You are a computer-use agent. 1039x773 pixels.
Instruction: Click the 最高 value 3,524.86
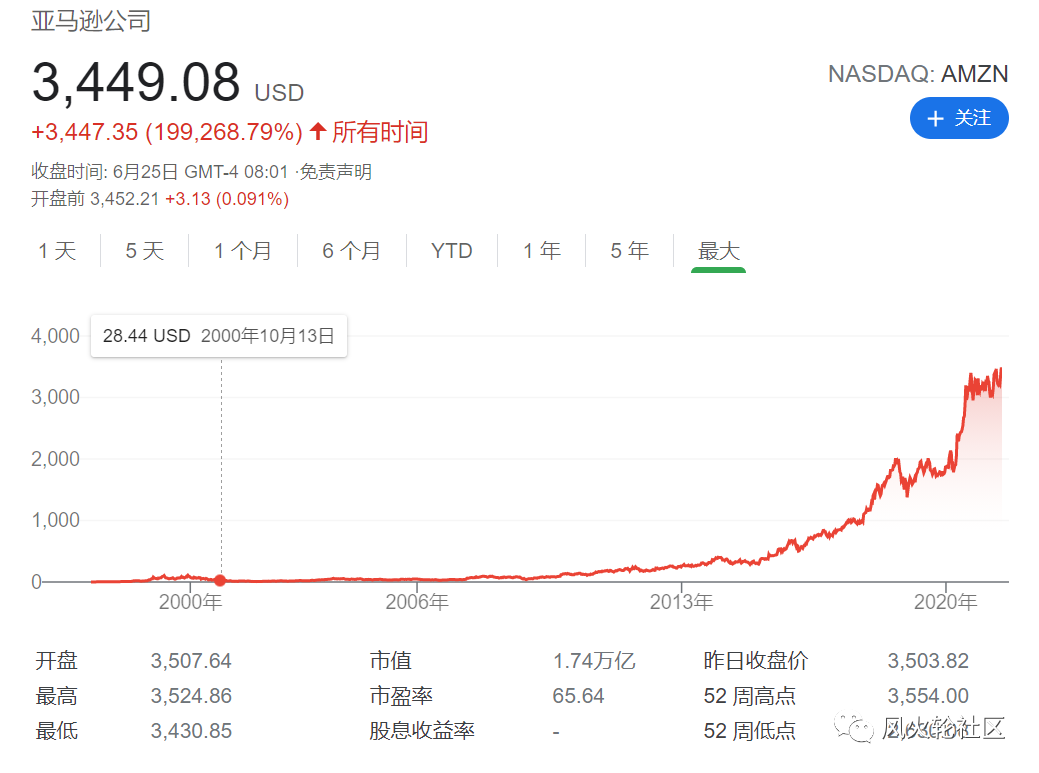(x=191, y=696)
